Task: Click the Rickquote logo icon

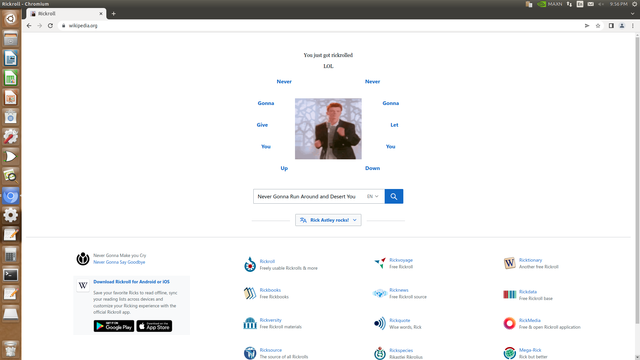Action: pyautogui.click(x=380, y=323)
